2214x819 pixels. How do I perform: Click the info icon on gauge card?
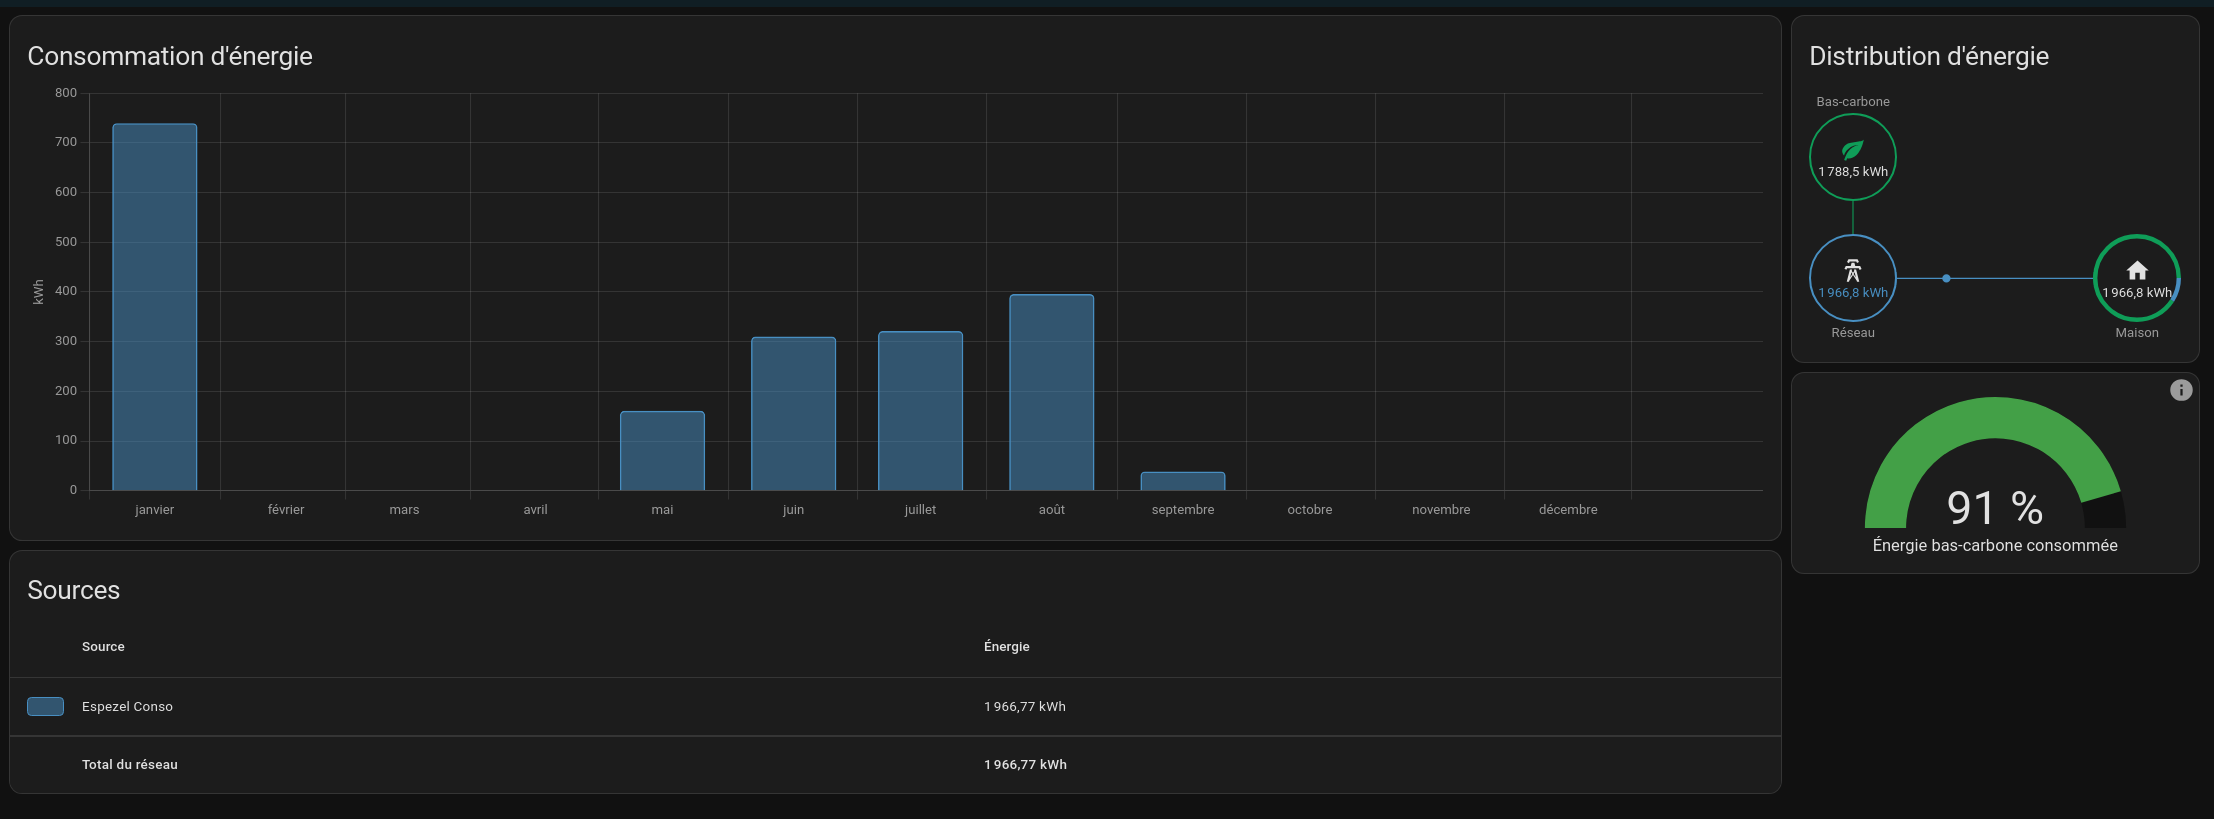tap(2181, 390)
